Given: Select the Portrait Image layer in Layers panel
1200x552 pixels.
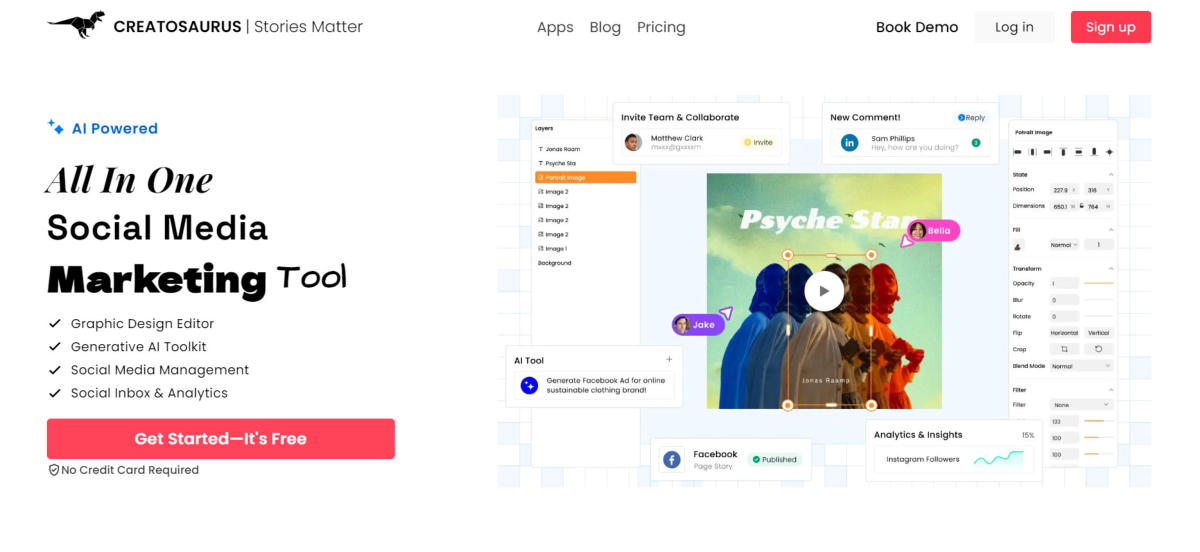Looking at the screenshot, I should pos(586,177).
